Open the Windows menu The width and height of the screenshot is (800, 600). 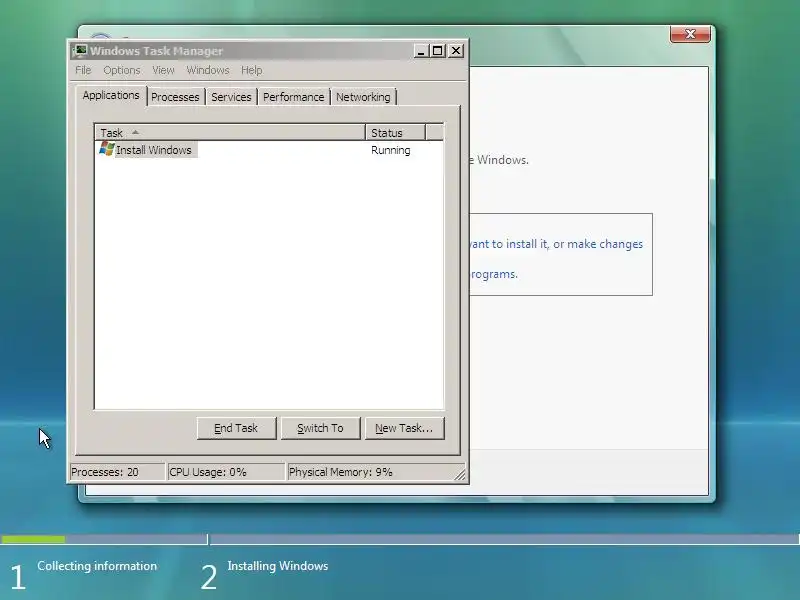pos(208,70)
